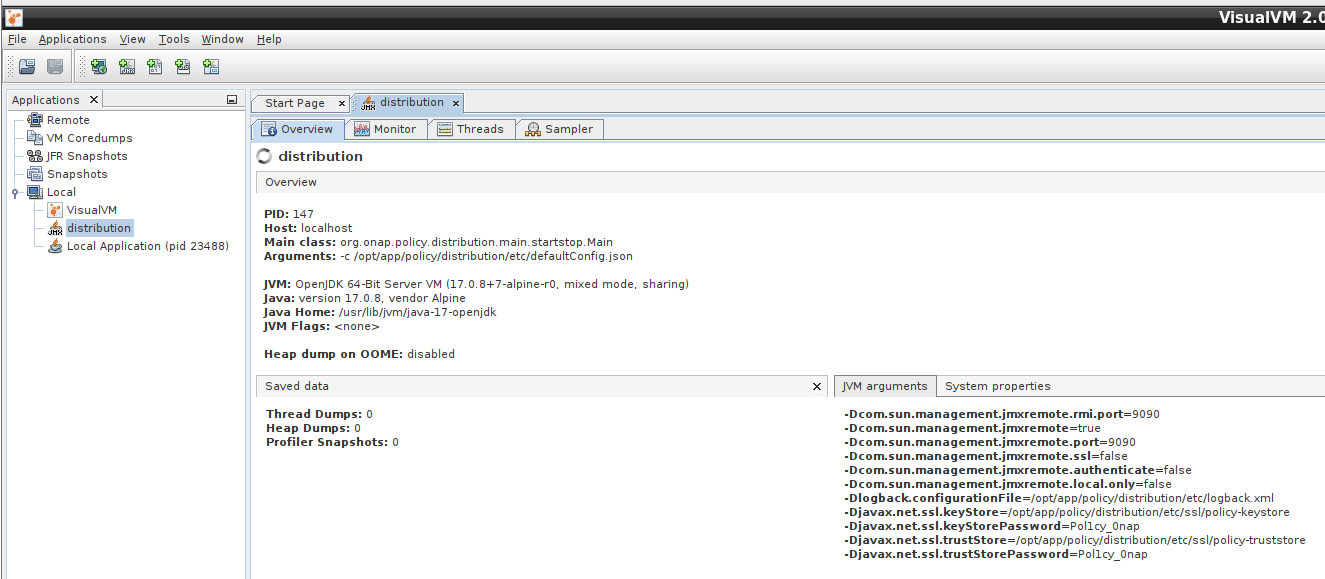This screenshot has width=1325, height=579.
Task: Select Local Application (pid 23488)
Action: coord(148,246)
